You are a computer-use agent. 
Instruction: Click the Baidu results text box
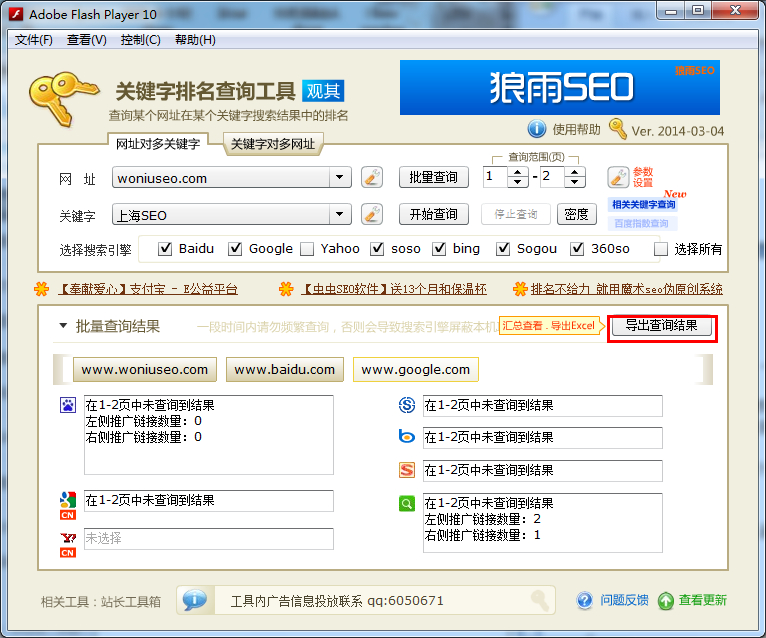(x=209, y=435)
